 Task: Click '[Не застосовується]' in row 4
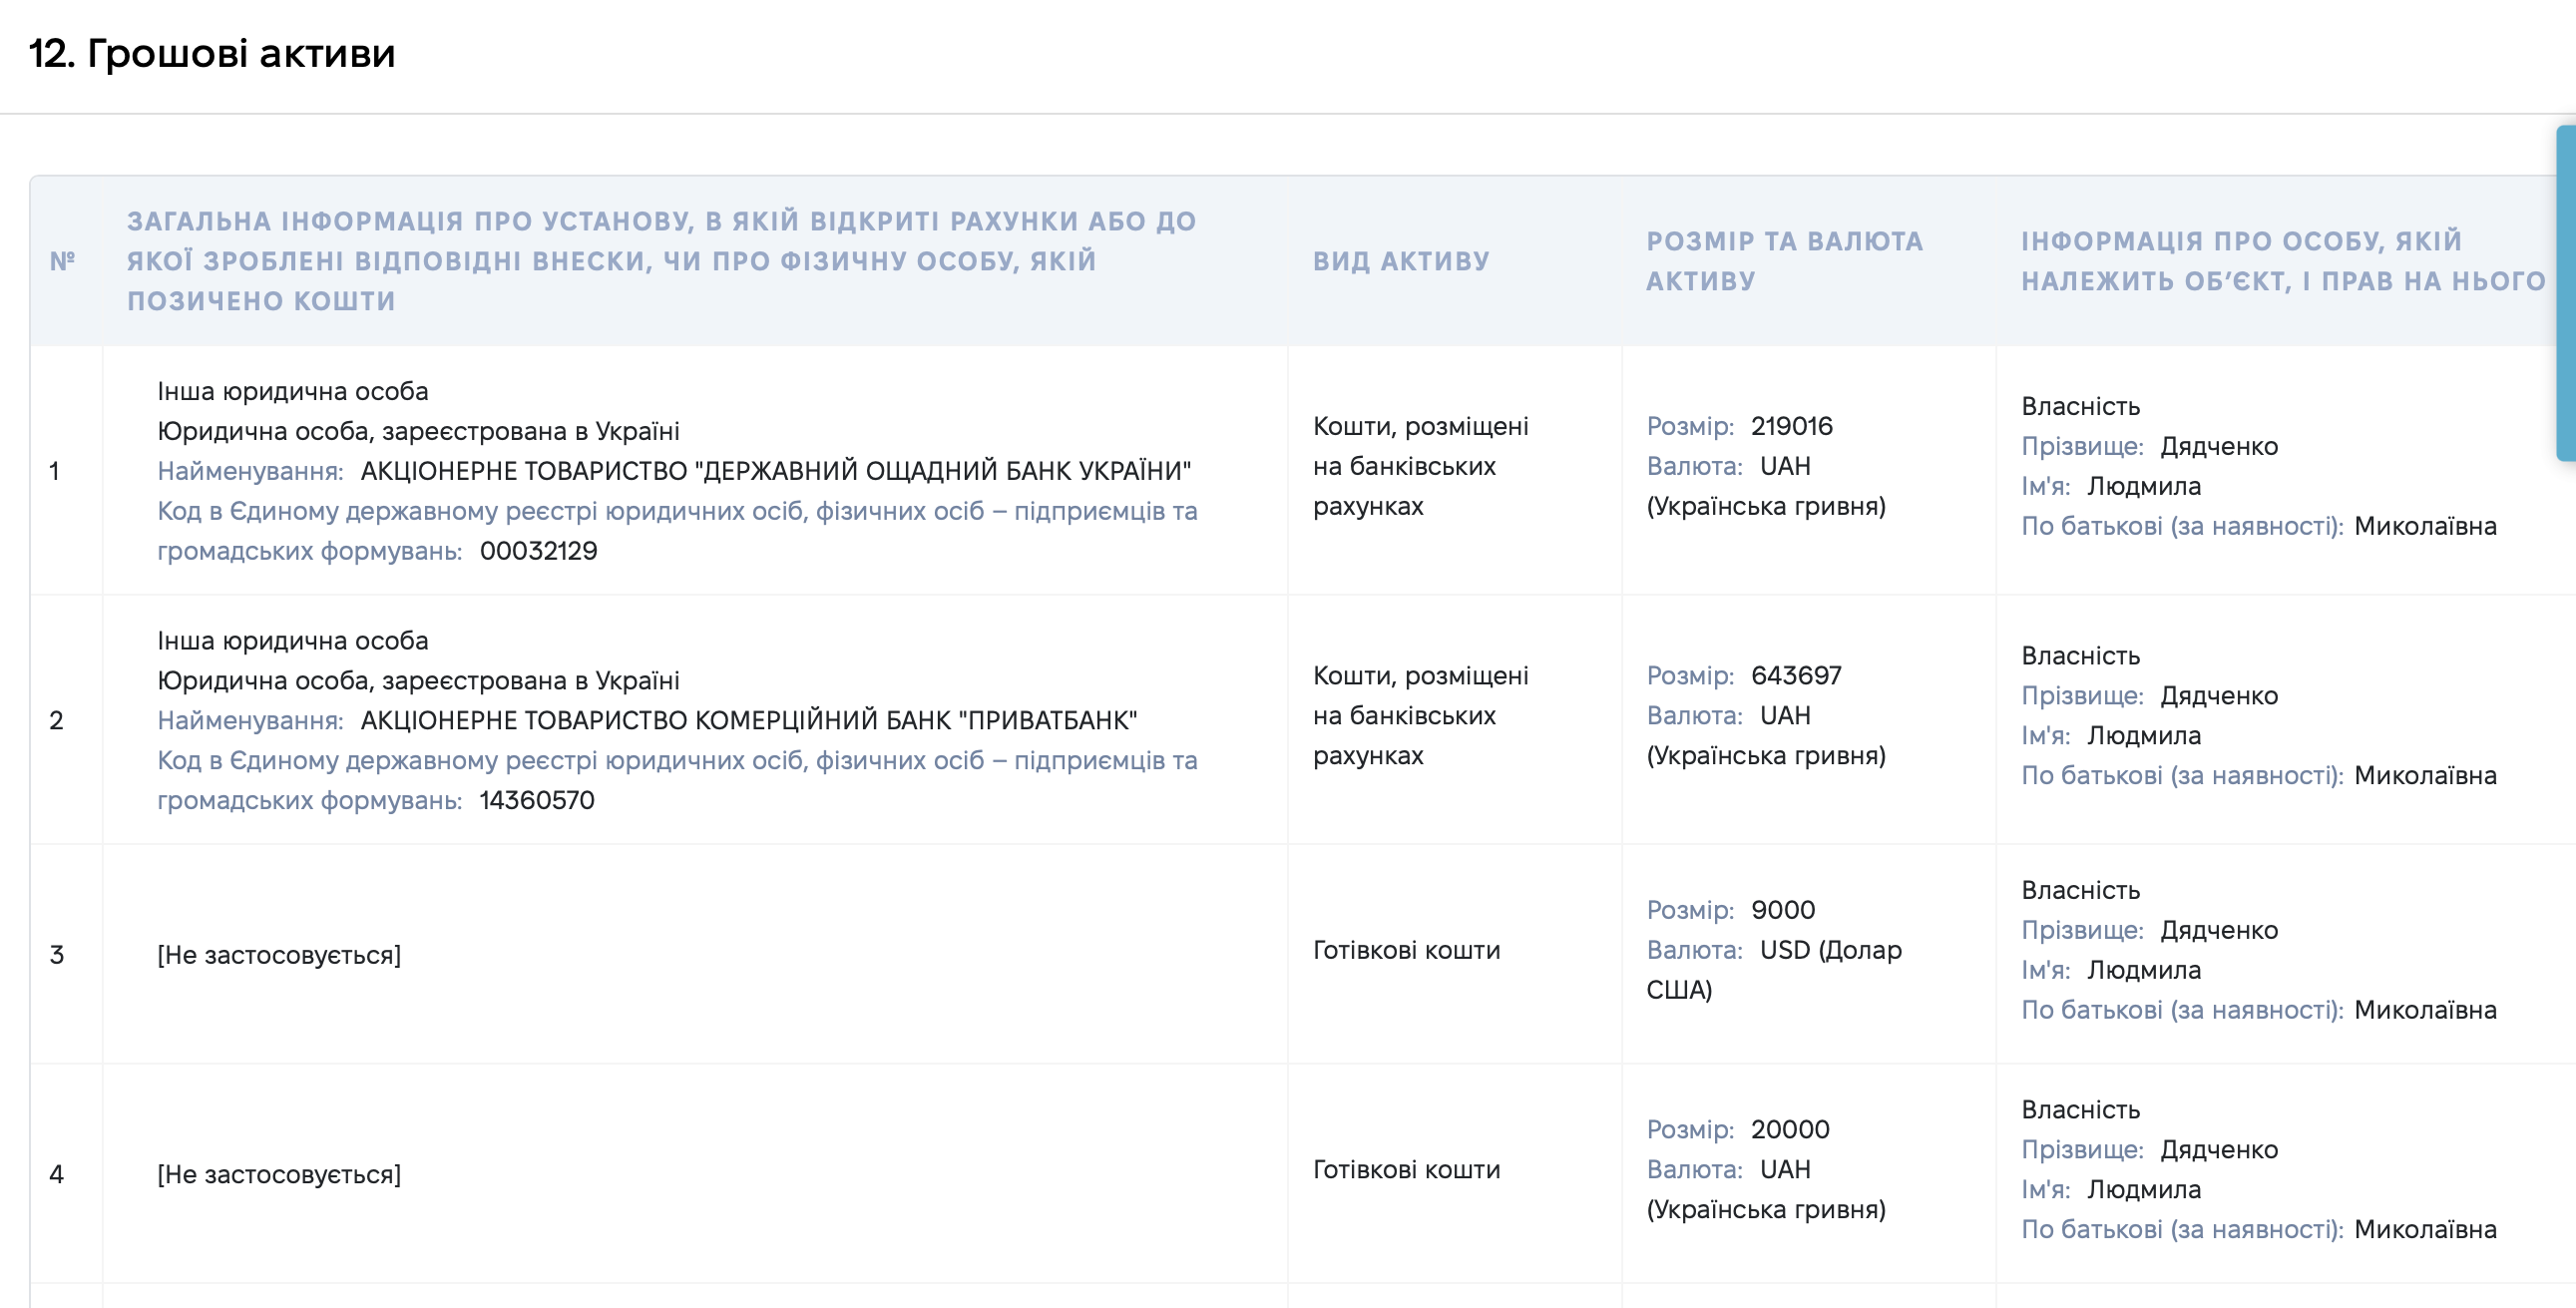(x=279, y=1174)
